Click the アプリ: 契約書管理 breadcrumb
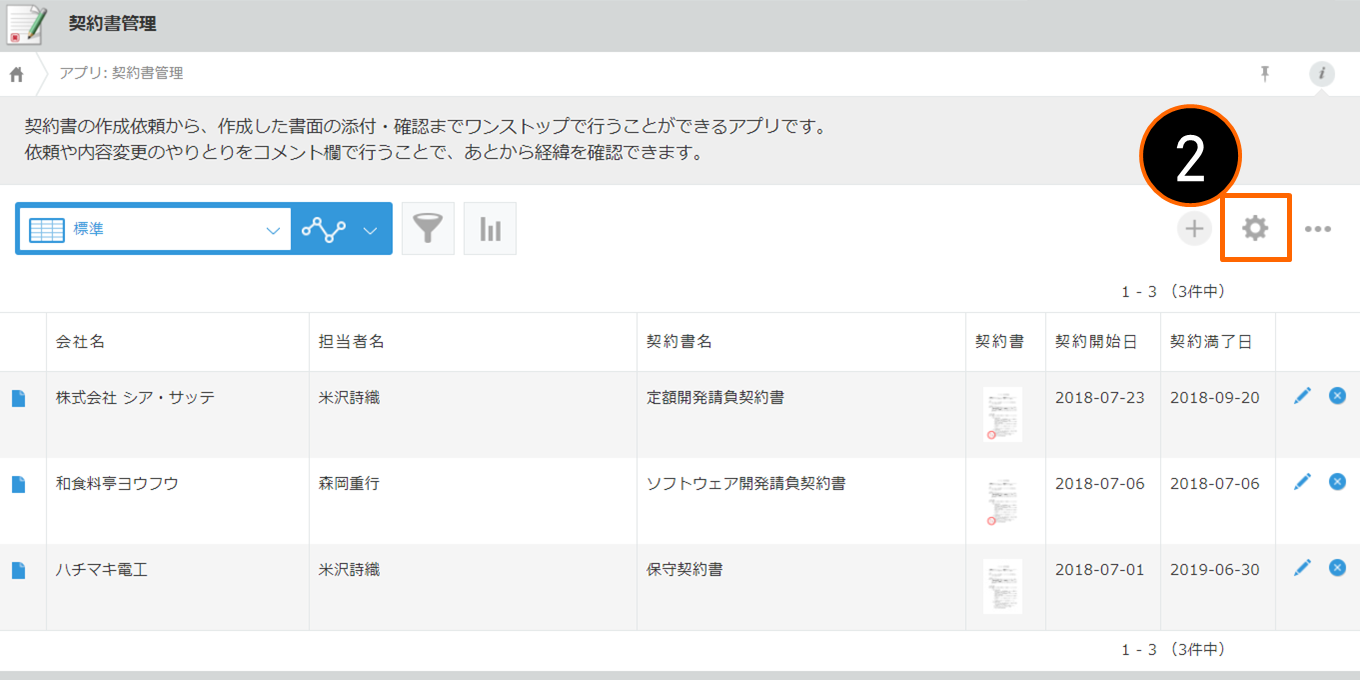Screen dimensions: 1360x680 coord(121,73)
